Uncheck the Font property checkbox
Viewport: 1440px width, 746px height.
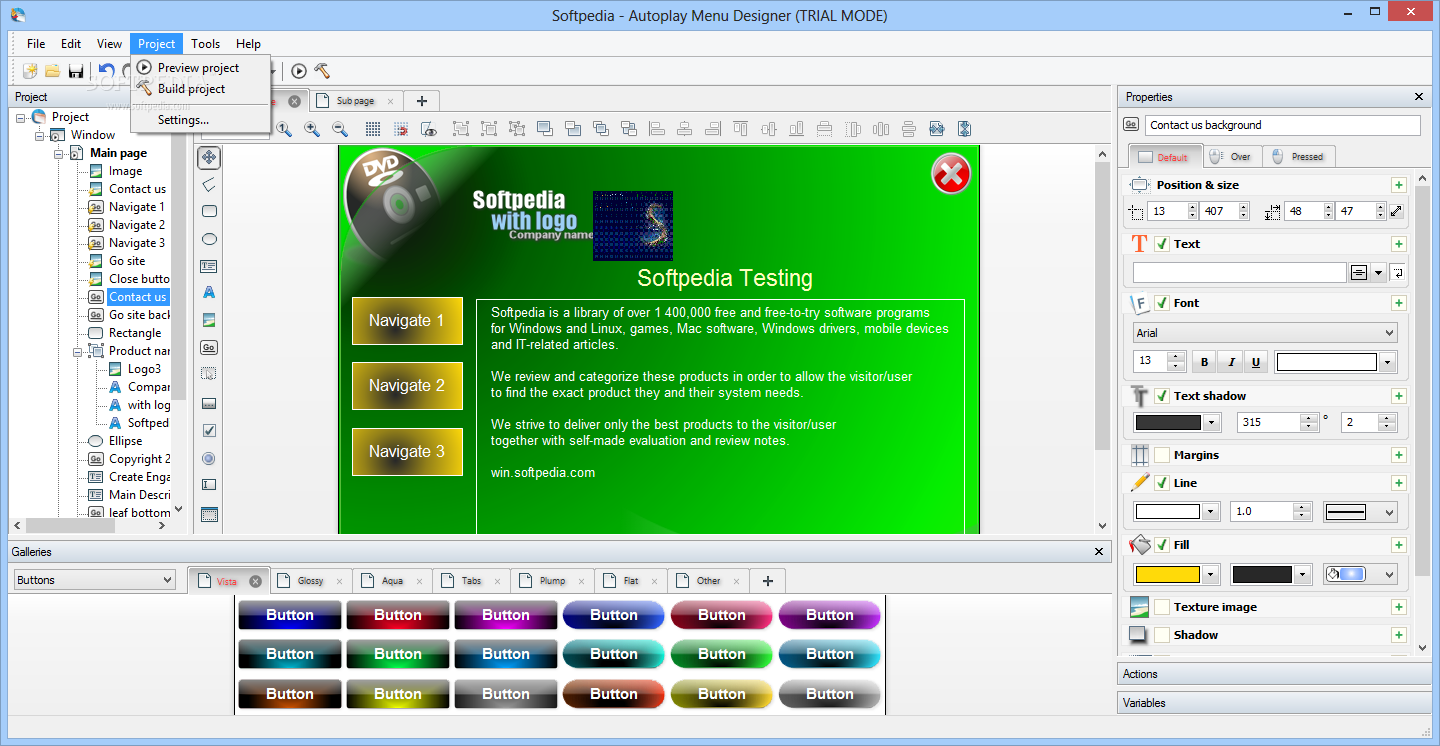click(1161, 303)
